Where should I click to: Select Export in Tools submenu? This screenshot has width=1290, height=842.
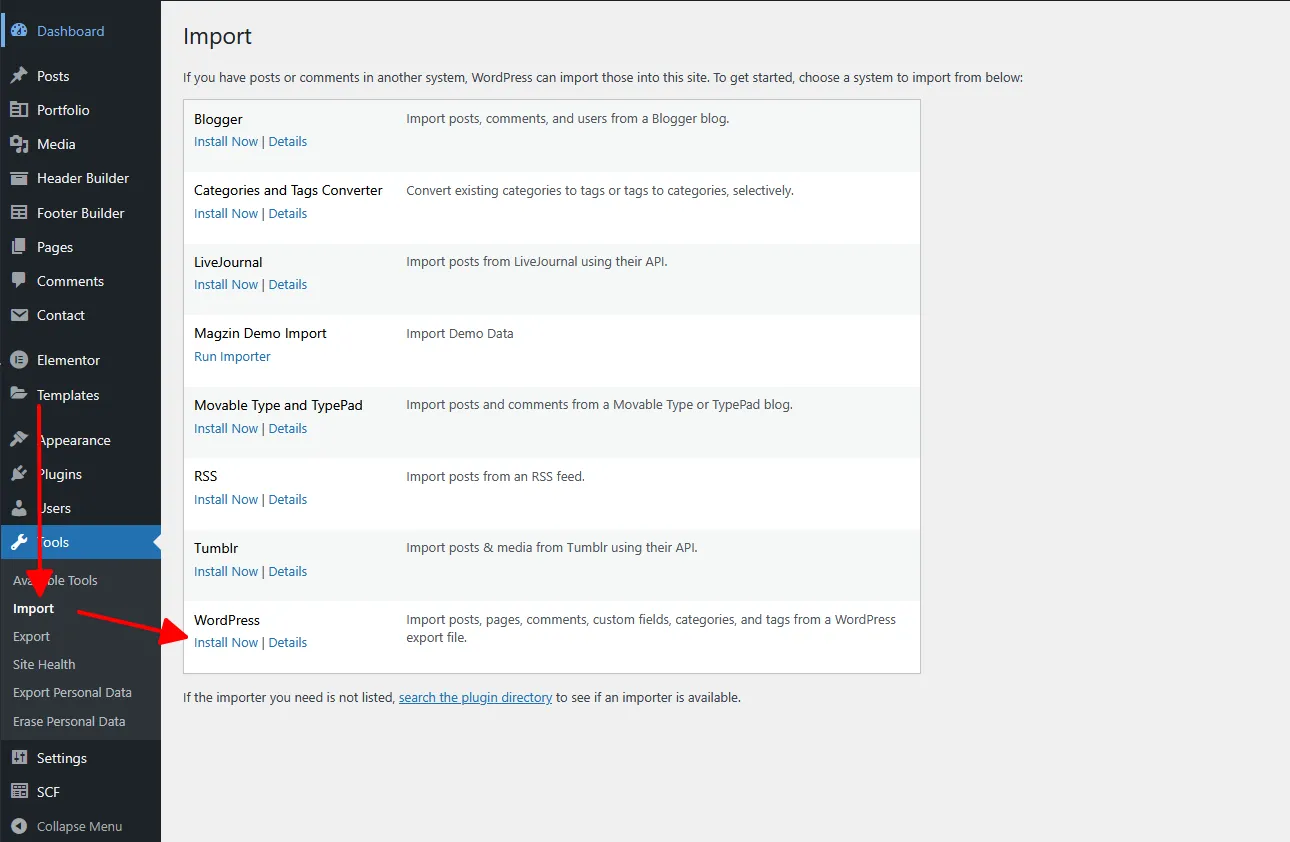31,636
